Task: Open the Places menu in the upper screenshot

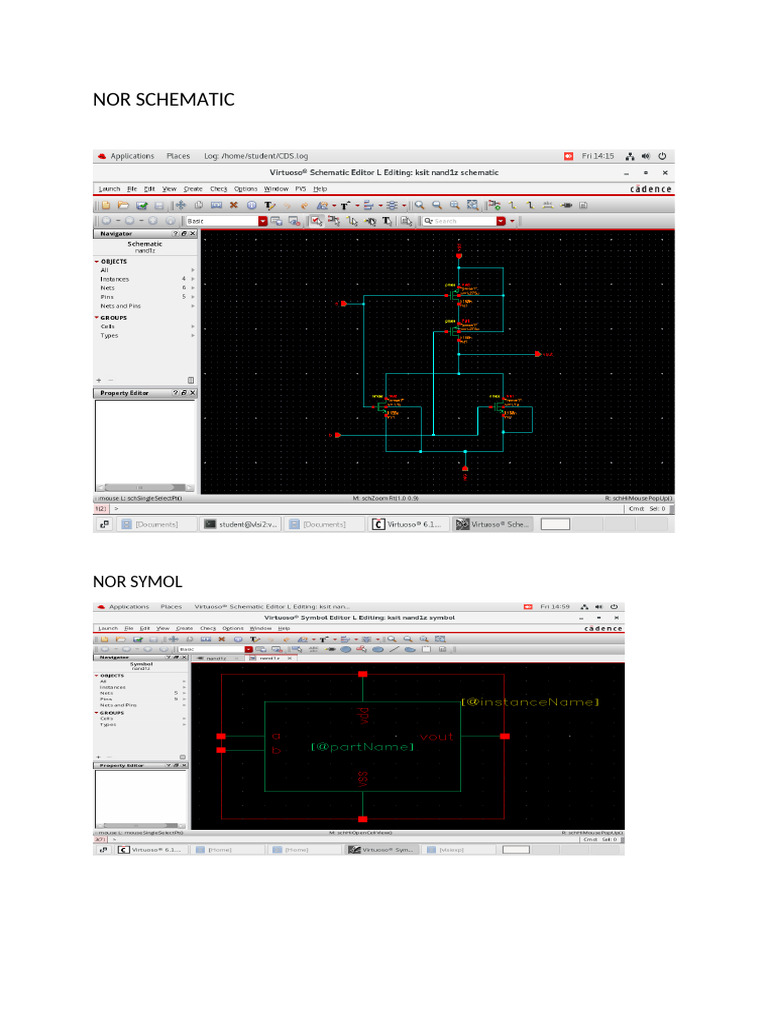Action: [178, 156]
